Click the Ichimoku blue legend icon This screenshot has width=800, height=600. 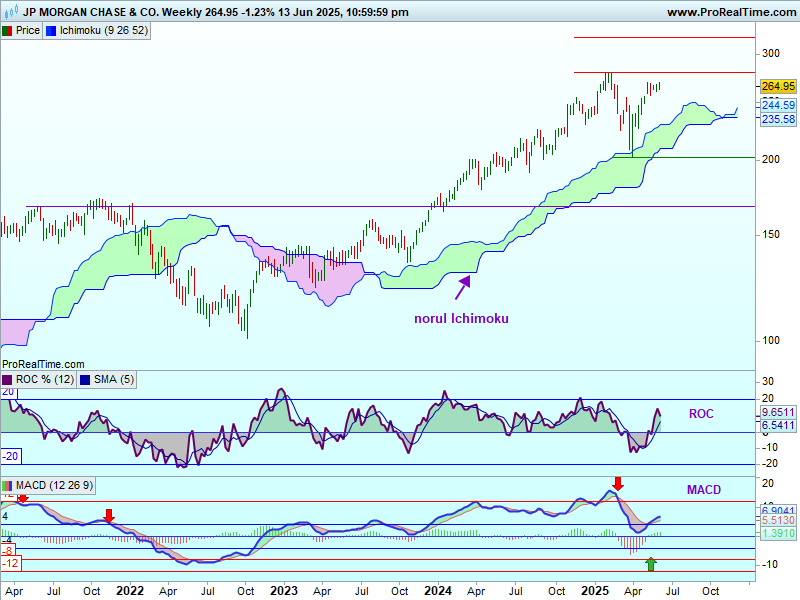point(52,31)
